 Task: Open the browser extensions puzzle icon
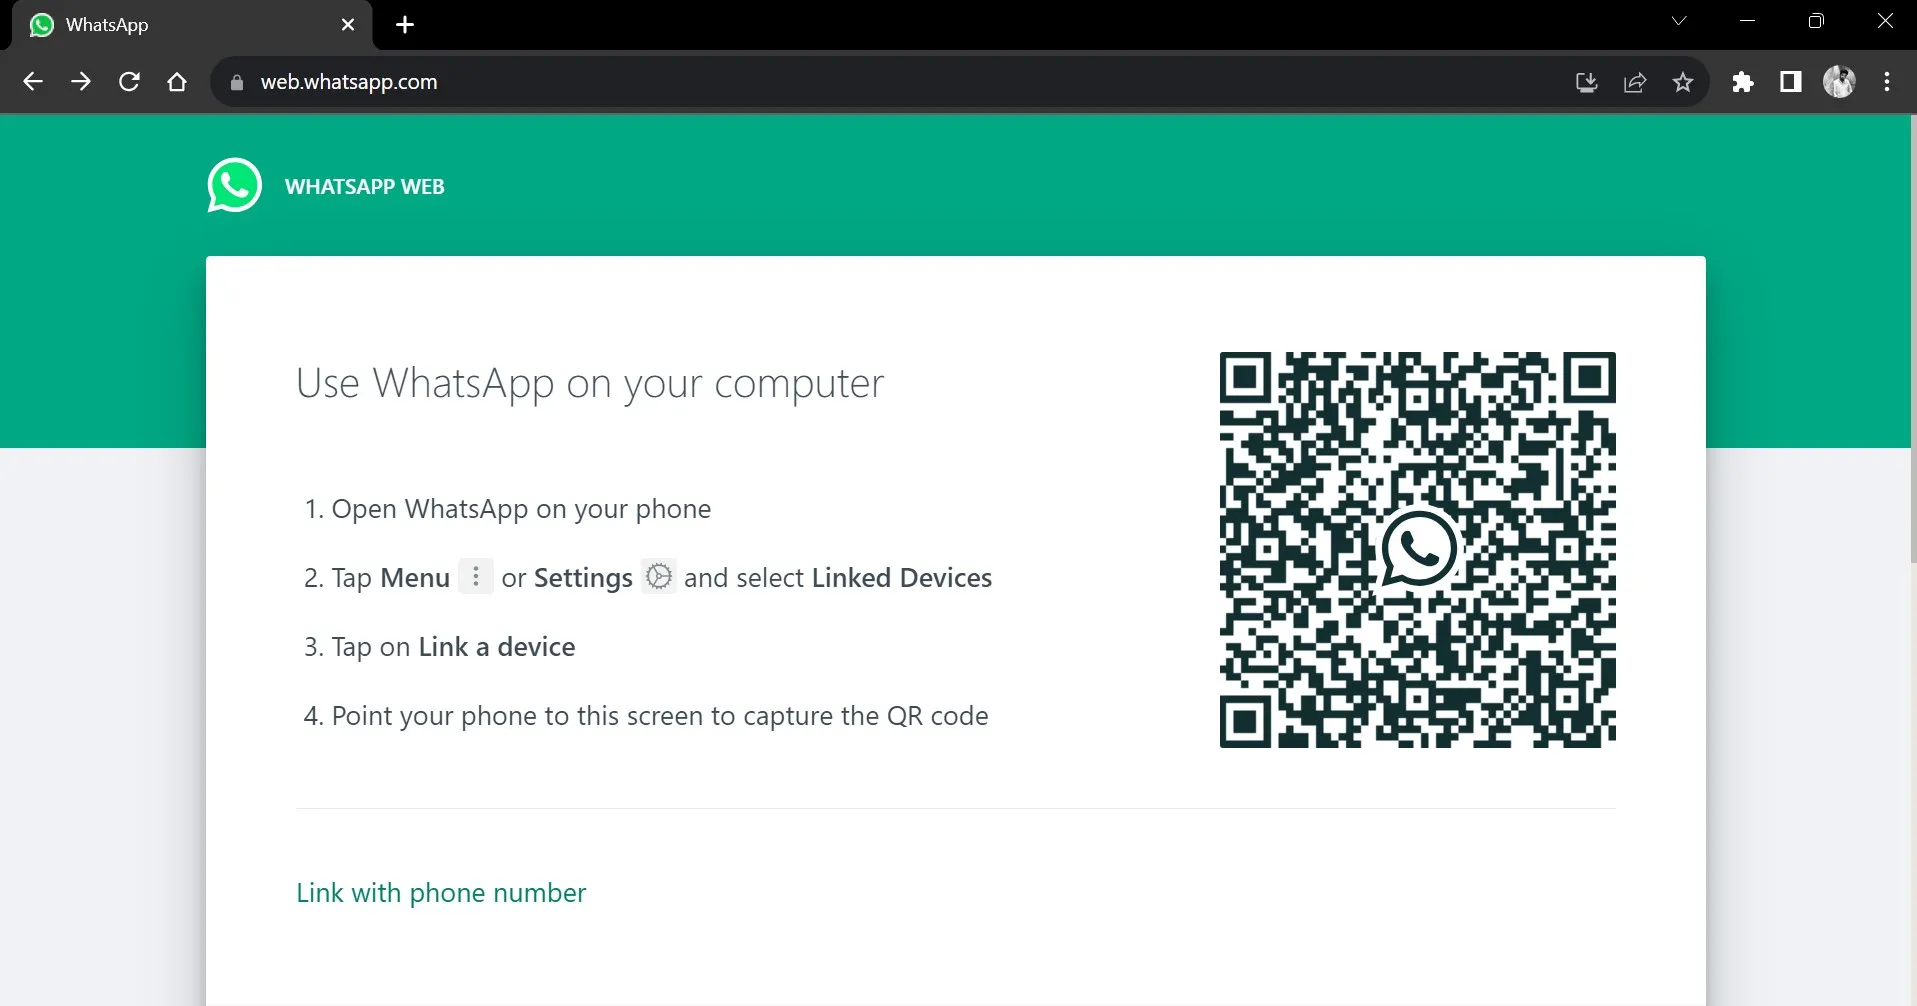click(x=1743, y=82)
